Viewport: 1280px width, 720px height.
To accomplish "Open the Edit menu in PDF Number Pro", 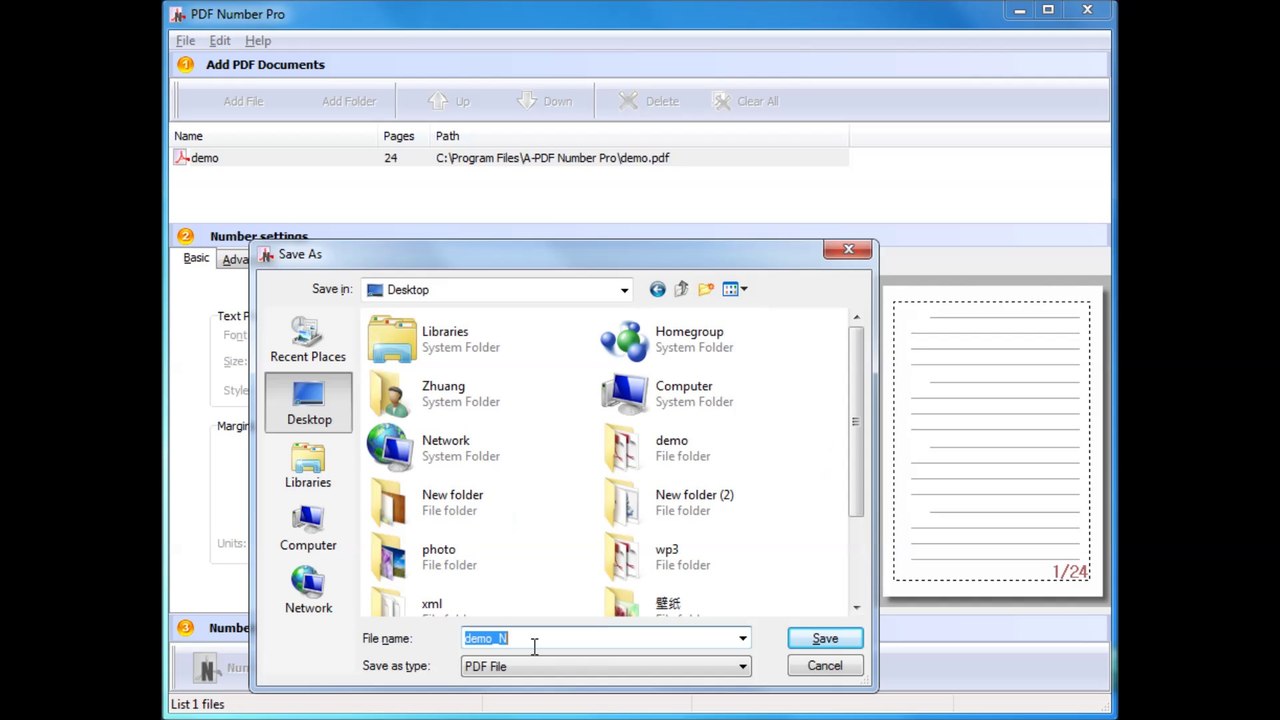I will point(219,41).
